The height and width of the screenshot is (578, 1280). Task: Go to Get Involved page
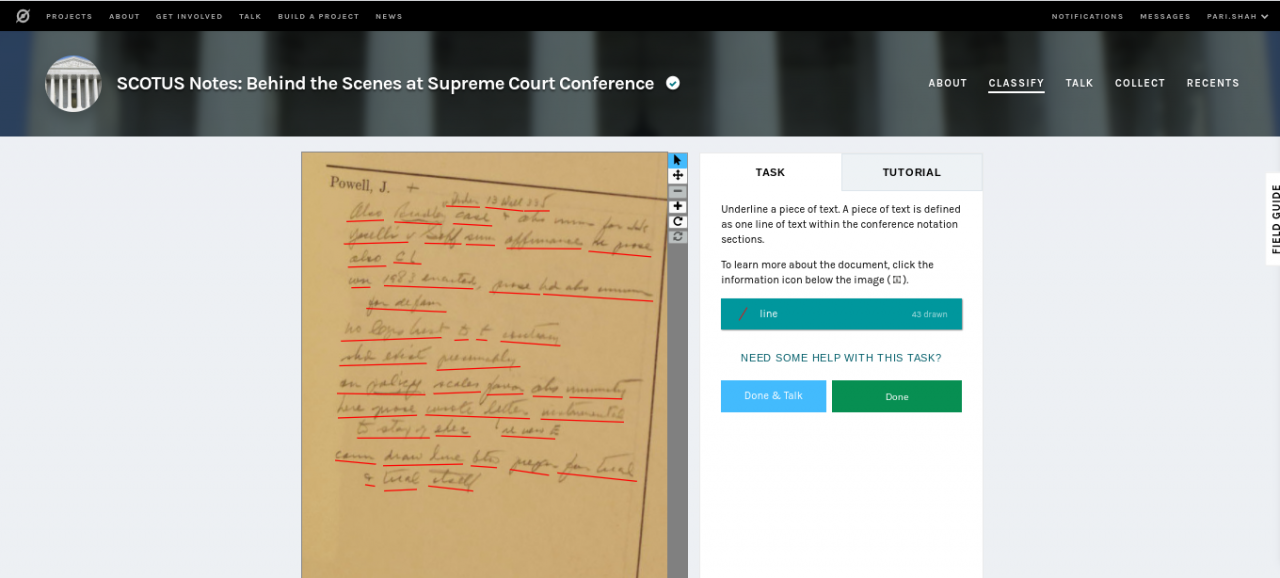tap(189, 16)
